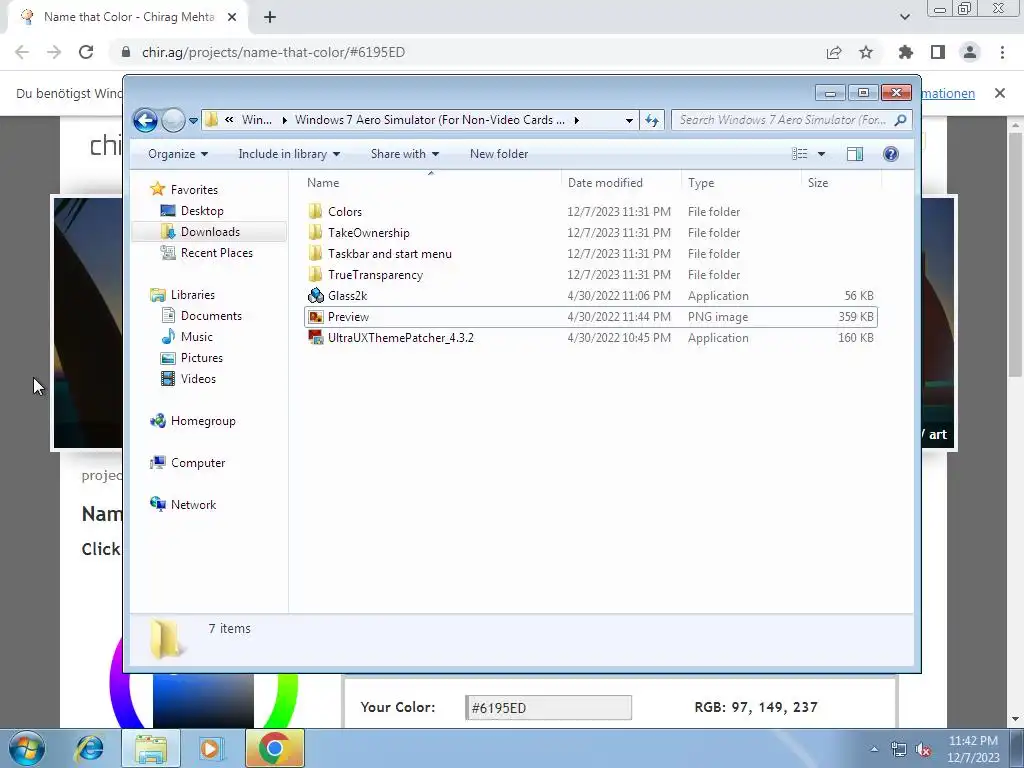Click Chrome address bar URL
The width and height of the screenshot is (1024, 768).
coord(274,52)
